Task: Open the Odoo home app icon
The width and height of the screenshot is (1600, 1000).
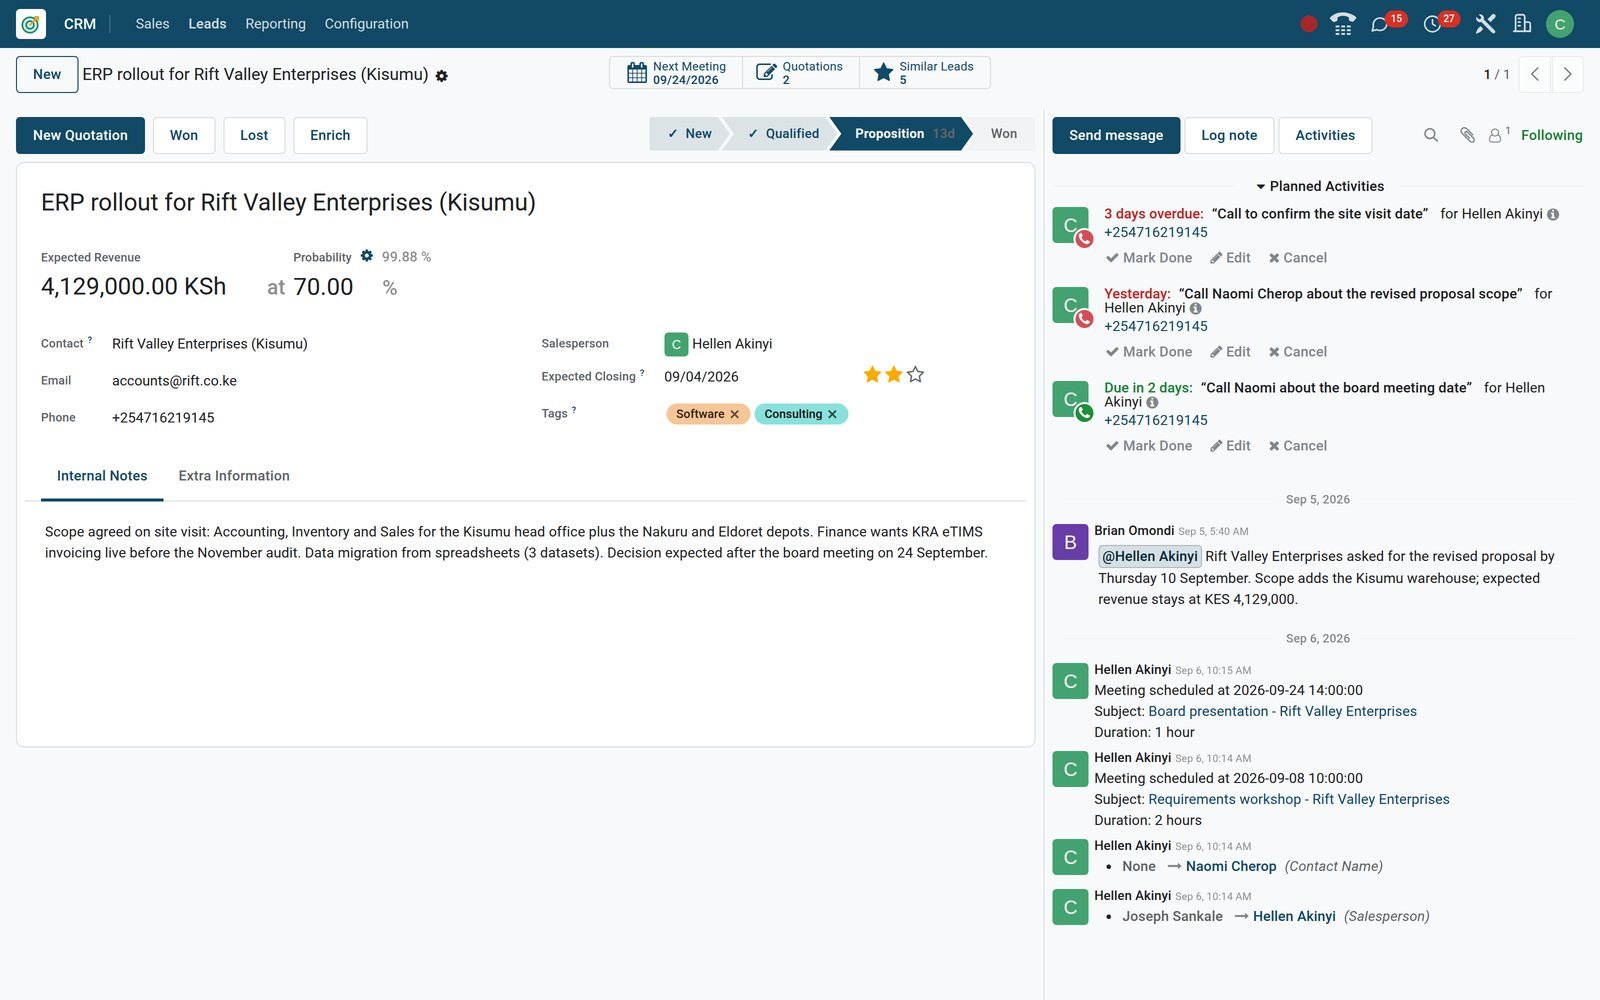Action: pos(31,24)
